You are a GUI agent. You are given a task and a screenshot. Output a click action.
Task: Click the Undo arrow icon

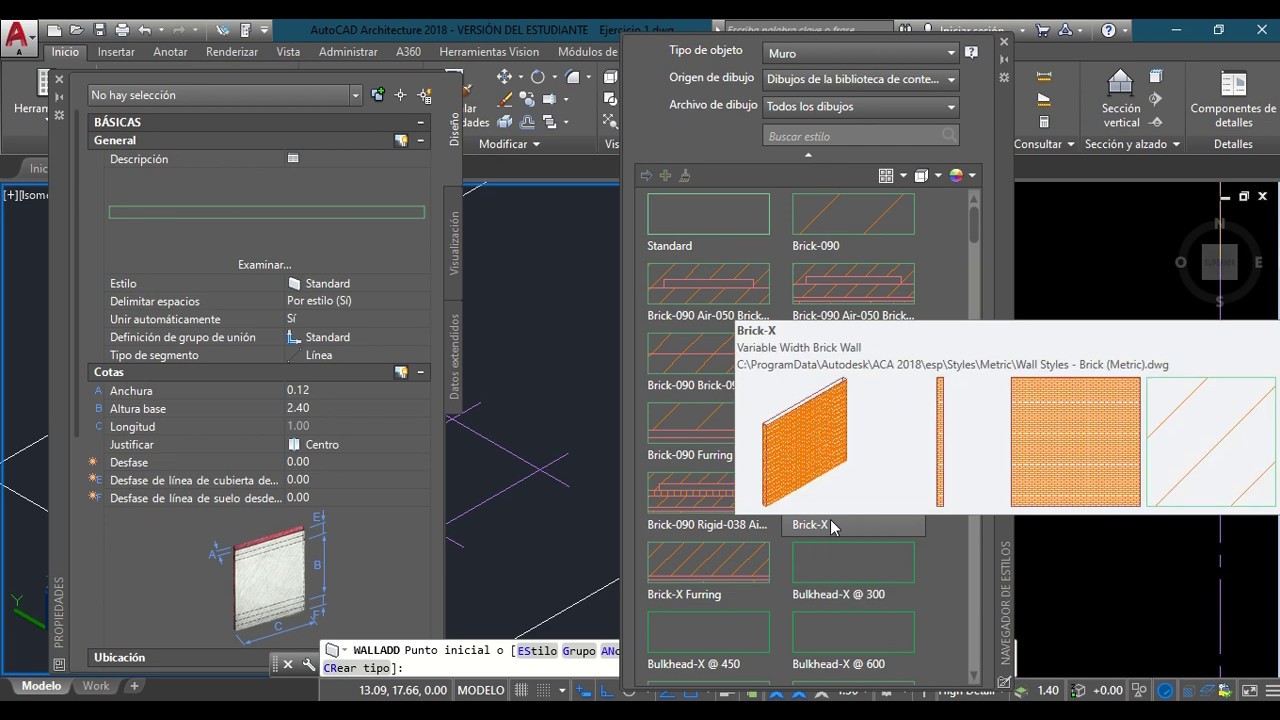[145, 31]
